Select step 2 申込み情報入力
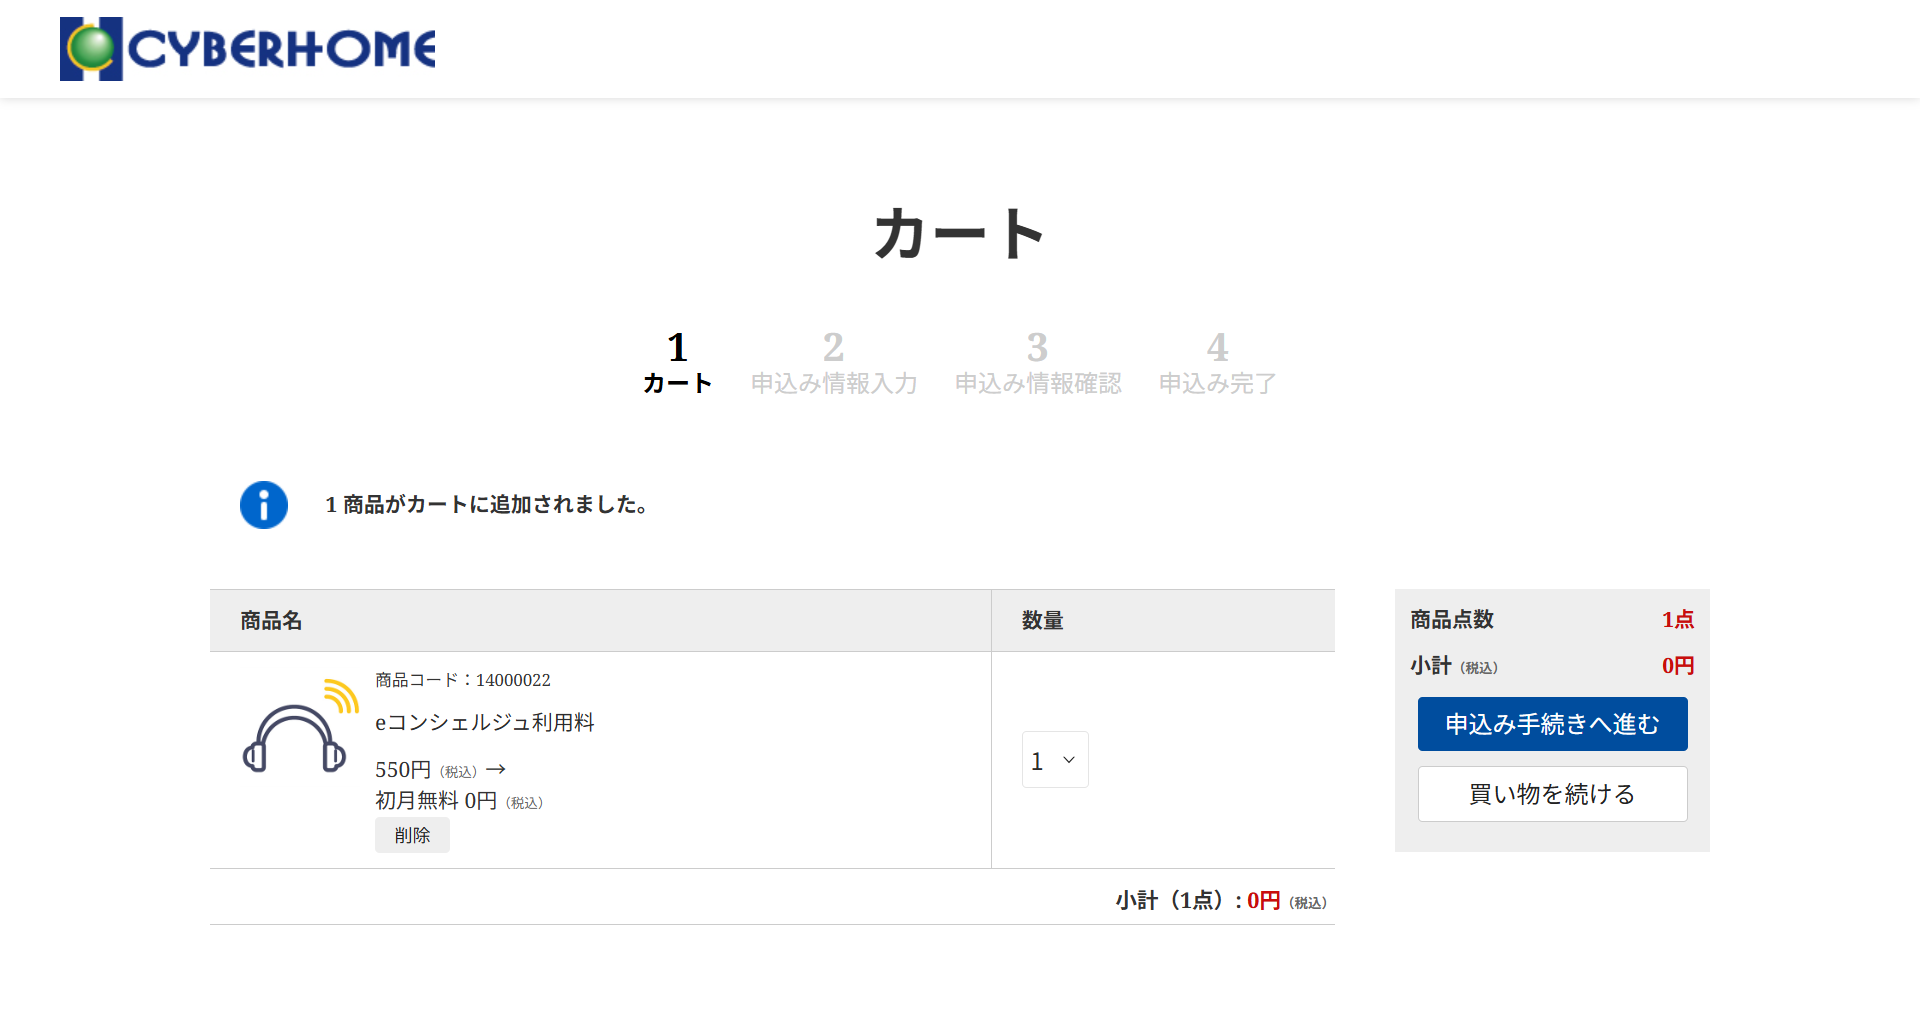This screenshot has height=1010, width=1920. 834,364
